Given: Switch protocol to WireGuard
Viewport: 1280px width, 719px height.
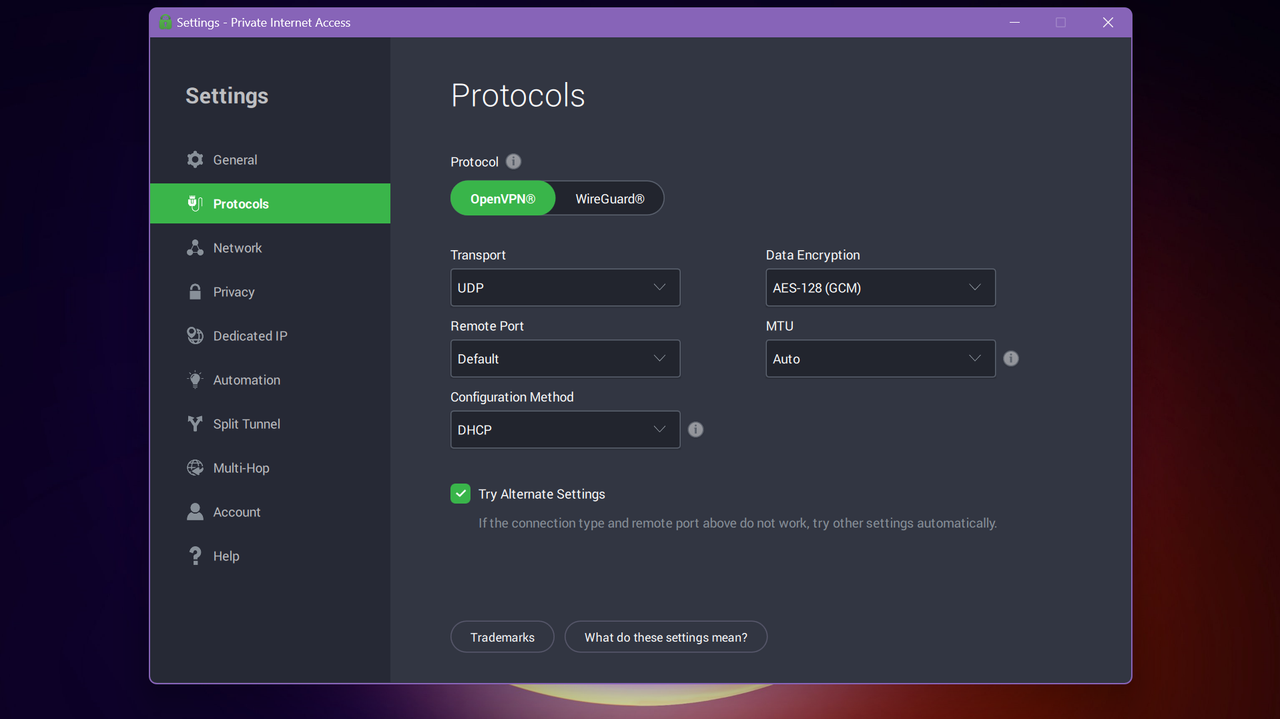Looking at the screenshot, I should pos(610,199).
